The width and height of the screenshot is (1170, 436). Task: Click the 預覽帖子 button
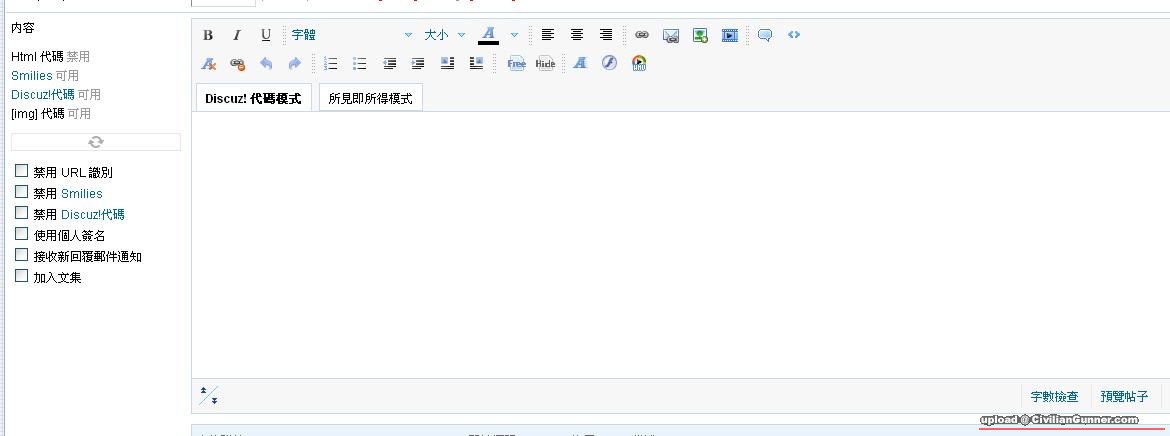[1124, 397]
